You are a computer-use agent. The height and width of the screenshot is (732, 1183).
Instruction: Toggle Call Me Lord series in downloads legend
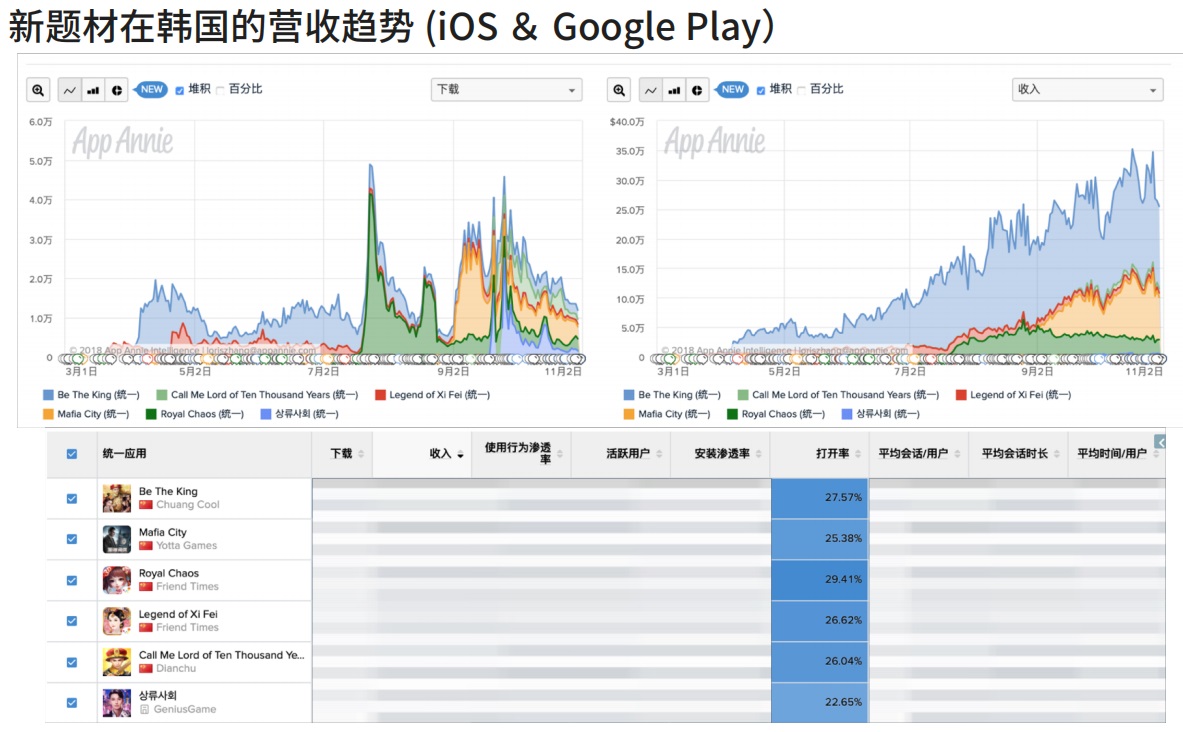(257, 395)
